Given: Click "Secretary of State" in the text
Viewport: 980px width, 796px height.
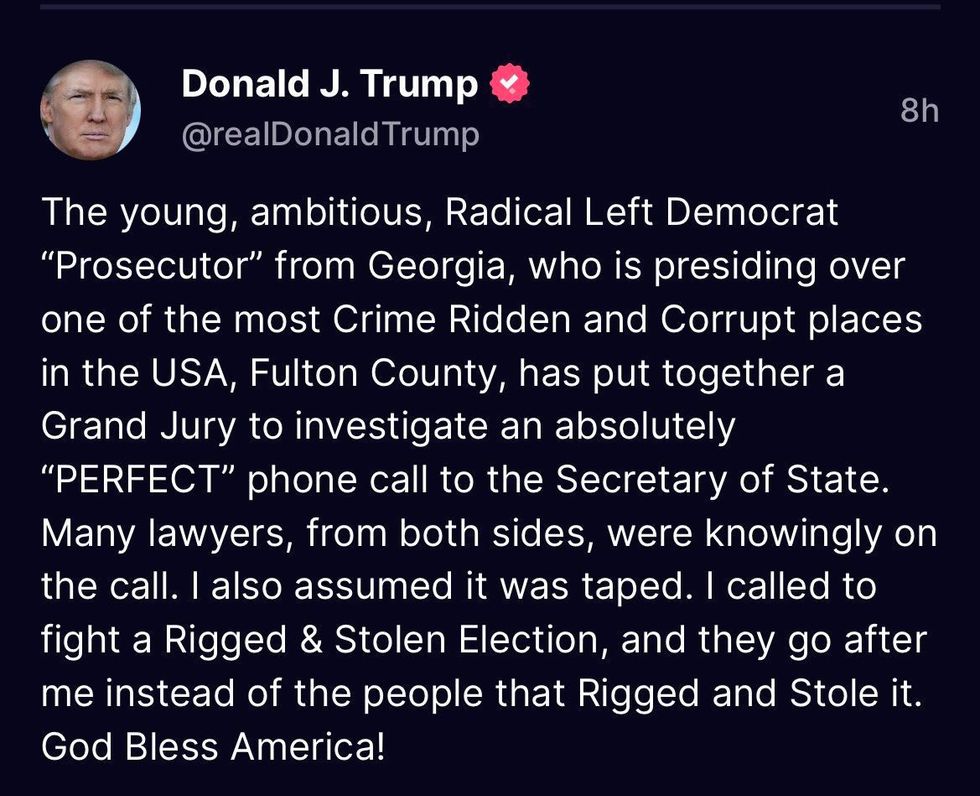Looking at the screenshot, I should tap(722, 480).
